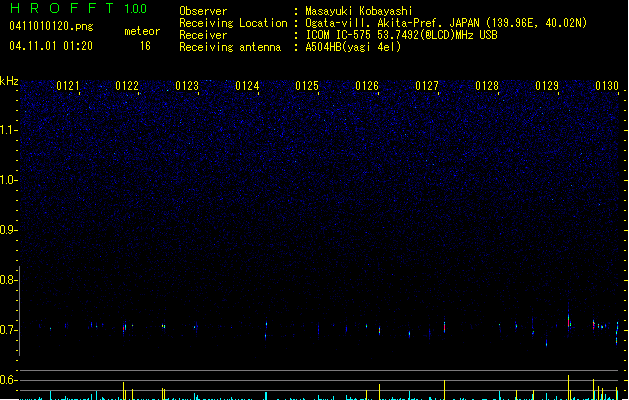Click the kHz axis unit label
The height and width of the screenshot is (400, 629).
(x=9, y=81)
